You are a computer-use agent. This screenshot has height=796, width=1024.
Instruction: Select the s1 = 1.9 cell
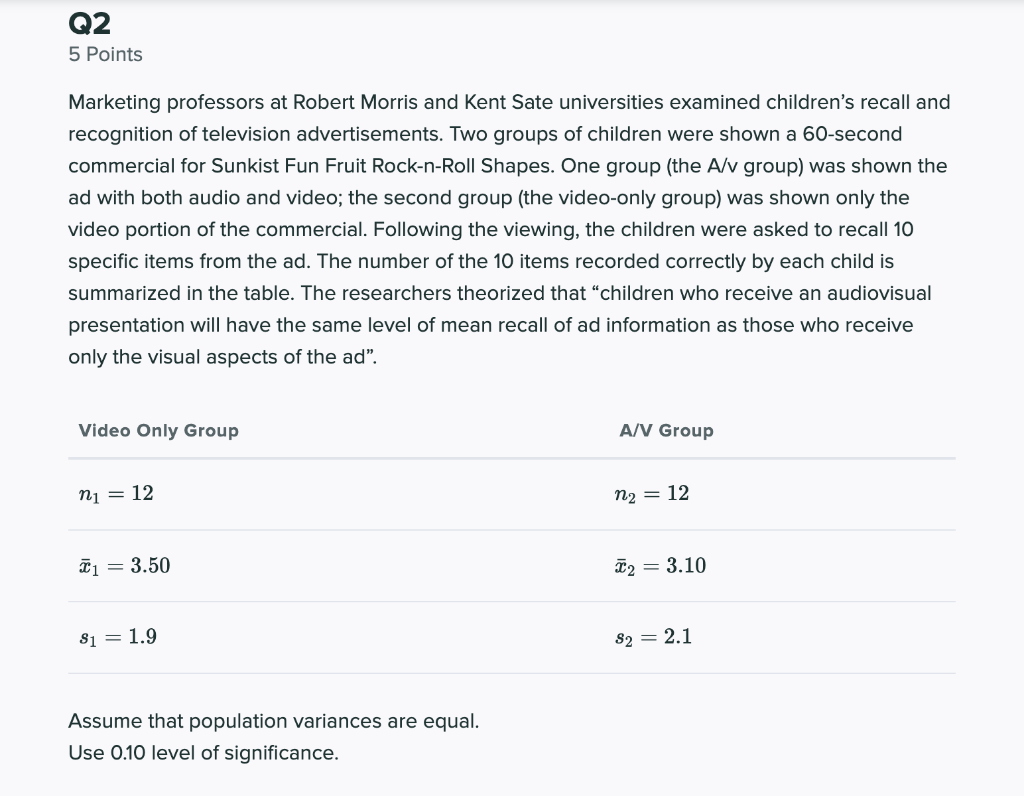click(117, 637)
